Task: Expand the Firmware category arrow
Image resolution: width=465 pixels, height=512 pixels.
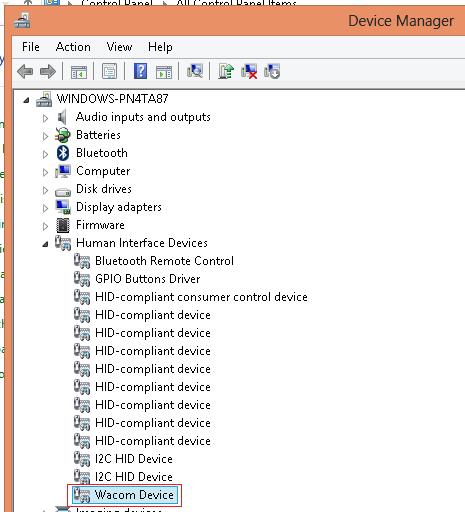Action: [x=45, y=226]
